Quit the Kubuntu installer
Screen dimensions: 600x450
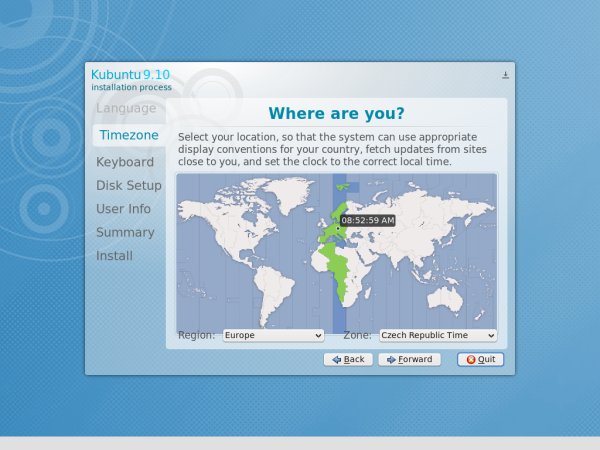pos(481,359)
